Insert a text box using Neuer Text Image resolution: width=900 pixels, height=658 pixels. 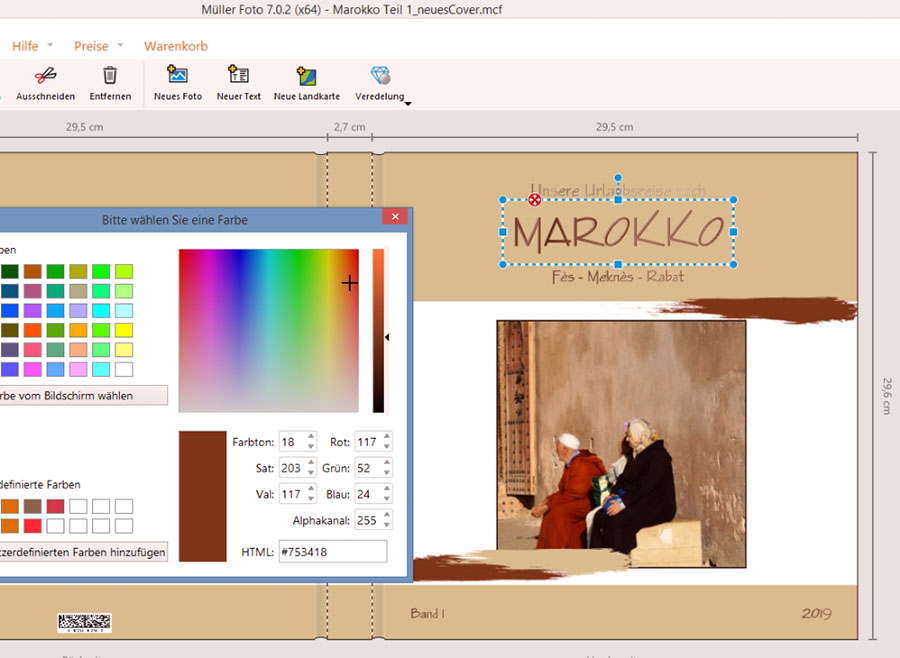click(x=238, y=76)
